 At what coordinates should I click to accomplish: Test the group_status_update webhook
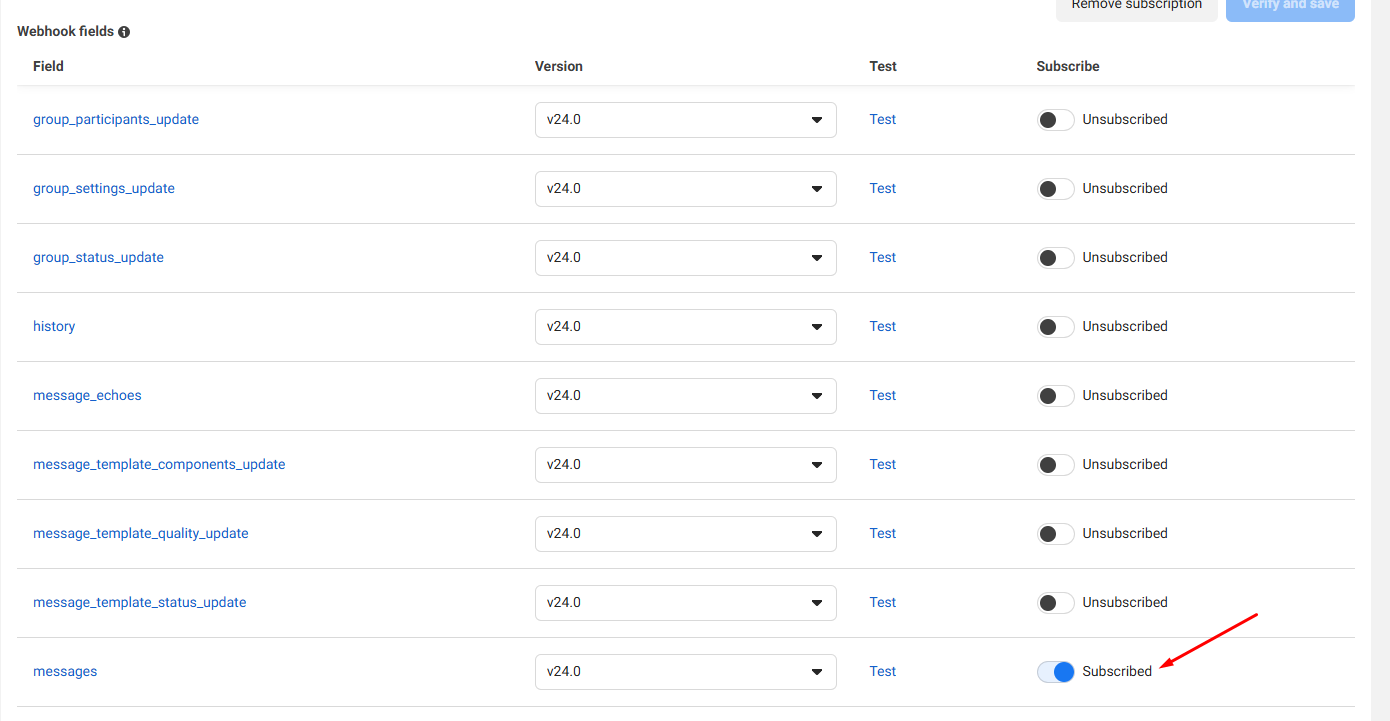882,258
